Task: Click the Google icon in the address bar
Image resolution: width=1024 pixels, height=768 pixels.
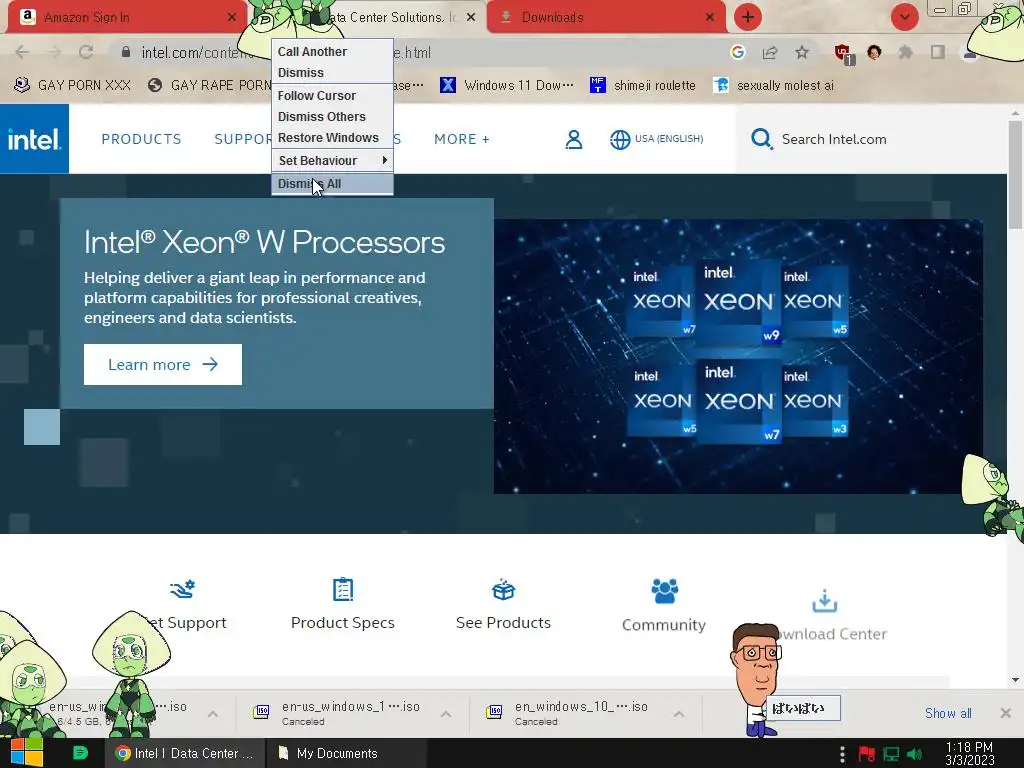Action: tap(738, 52)
